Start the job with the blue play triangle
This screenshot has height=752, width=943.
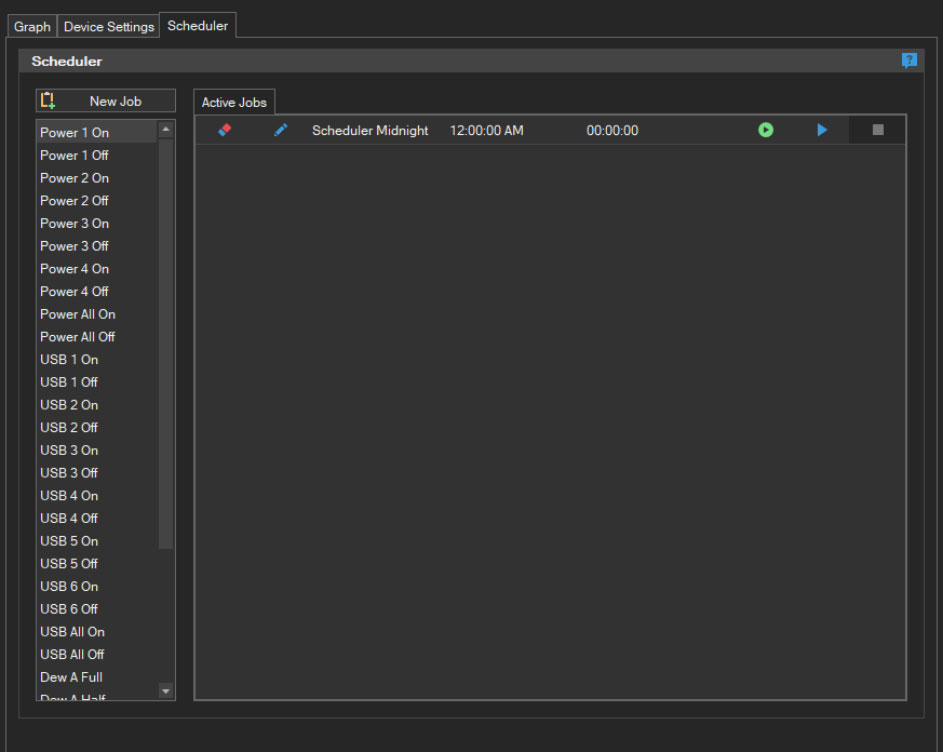(822, 130)
